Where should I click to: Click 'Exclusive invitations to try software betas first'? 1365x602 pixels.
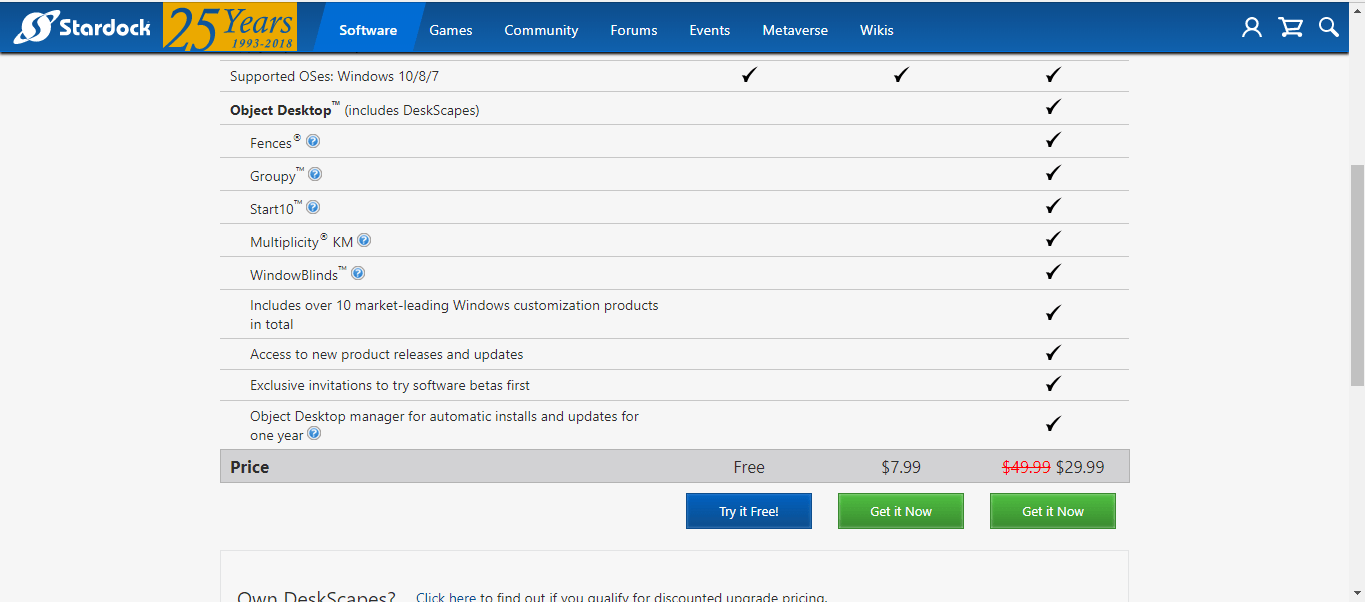tap(390, 385)
